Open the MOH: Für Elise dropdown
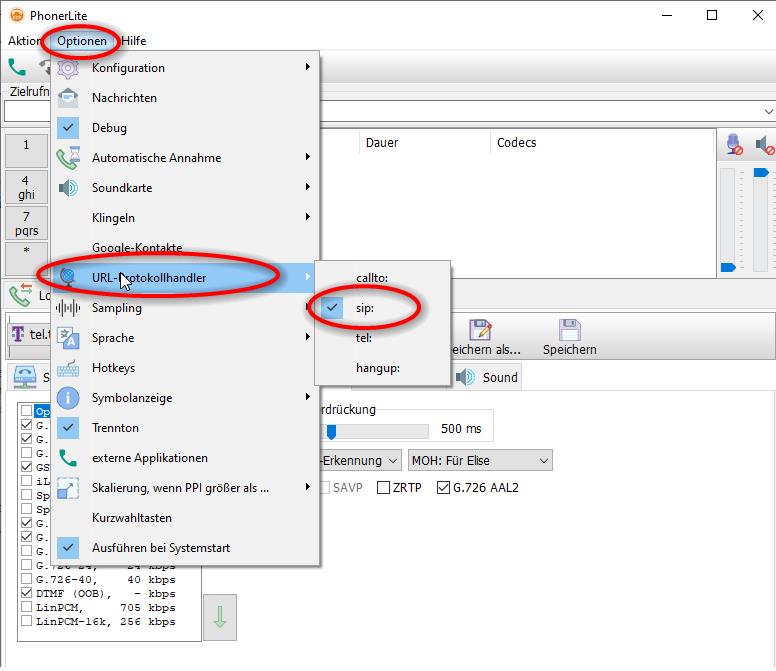Screen dimensions: 776x671 coord(480,460)
